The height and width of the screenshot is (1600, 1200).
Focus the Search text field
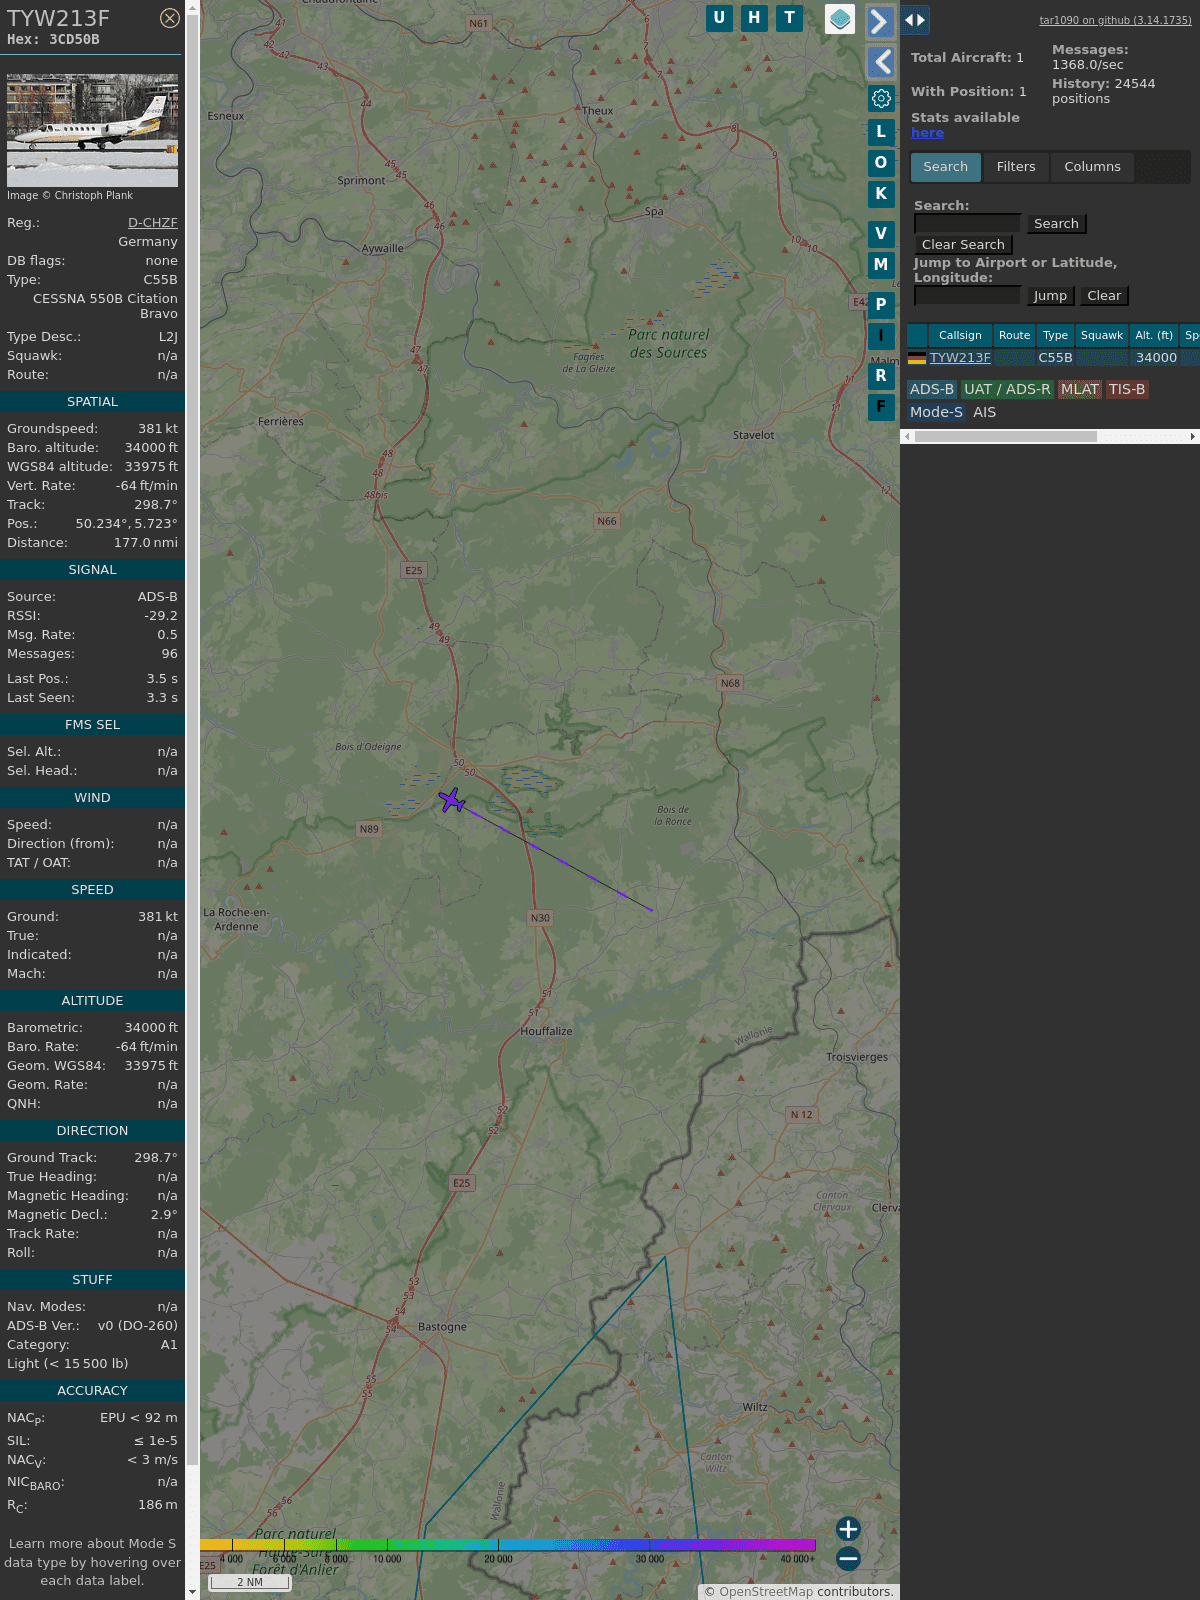click(968, 224)
